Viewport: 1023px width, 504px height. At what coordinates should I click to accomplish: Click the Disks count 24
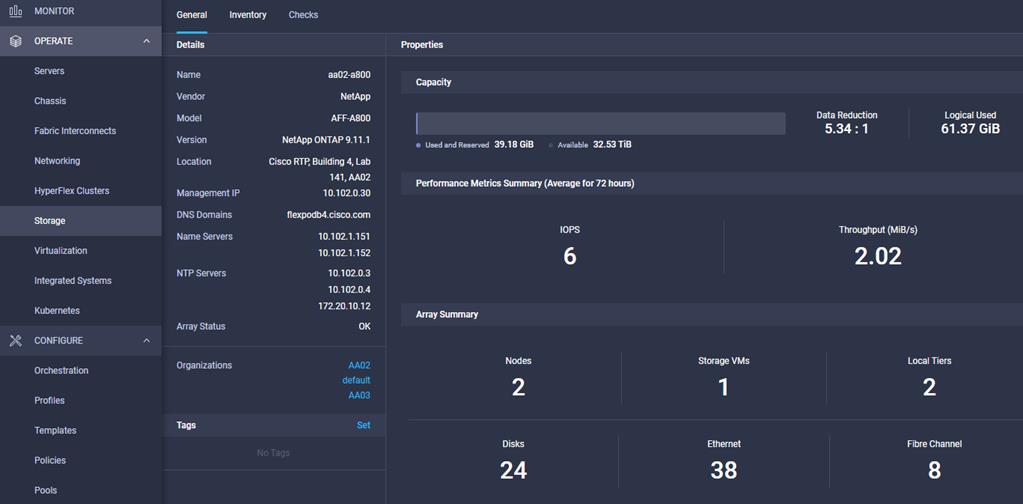[x=513, y=470]
